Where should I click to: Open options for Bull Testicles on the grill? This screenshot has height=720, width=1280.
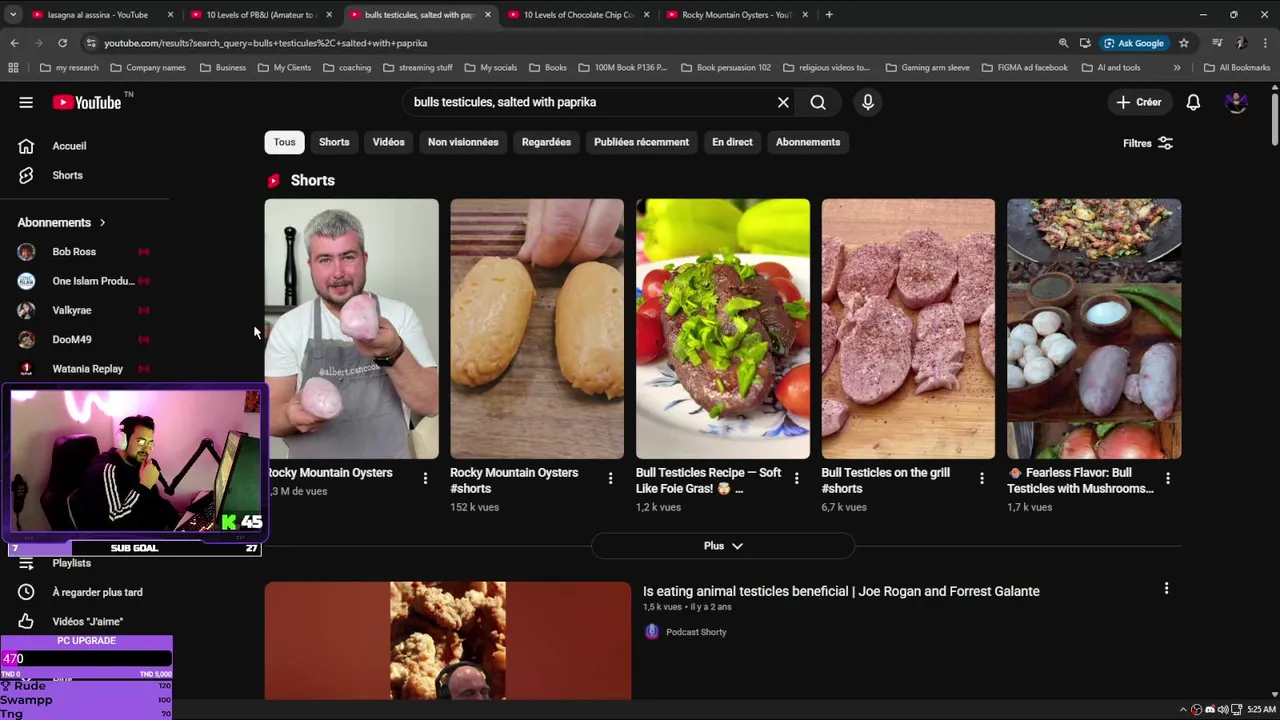pyautogui.click(x=982, y=479)
